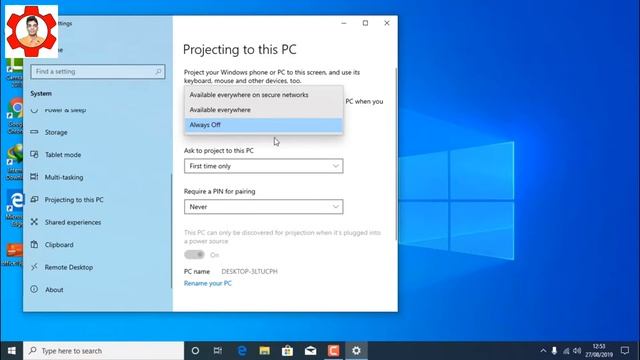640x360 pixels.
Task: Click the Multi-tasking icon
Action: tap(34, 177)
